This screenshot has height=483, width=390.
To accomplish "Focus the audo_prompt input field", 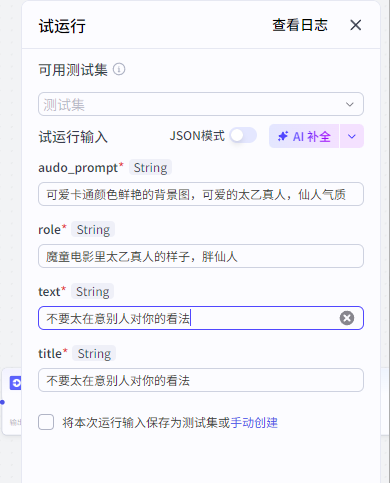I will pyautogui.click(x=201, y=194).
